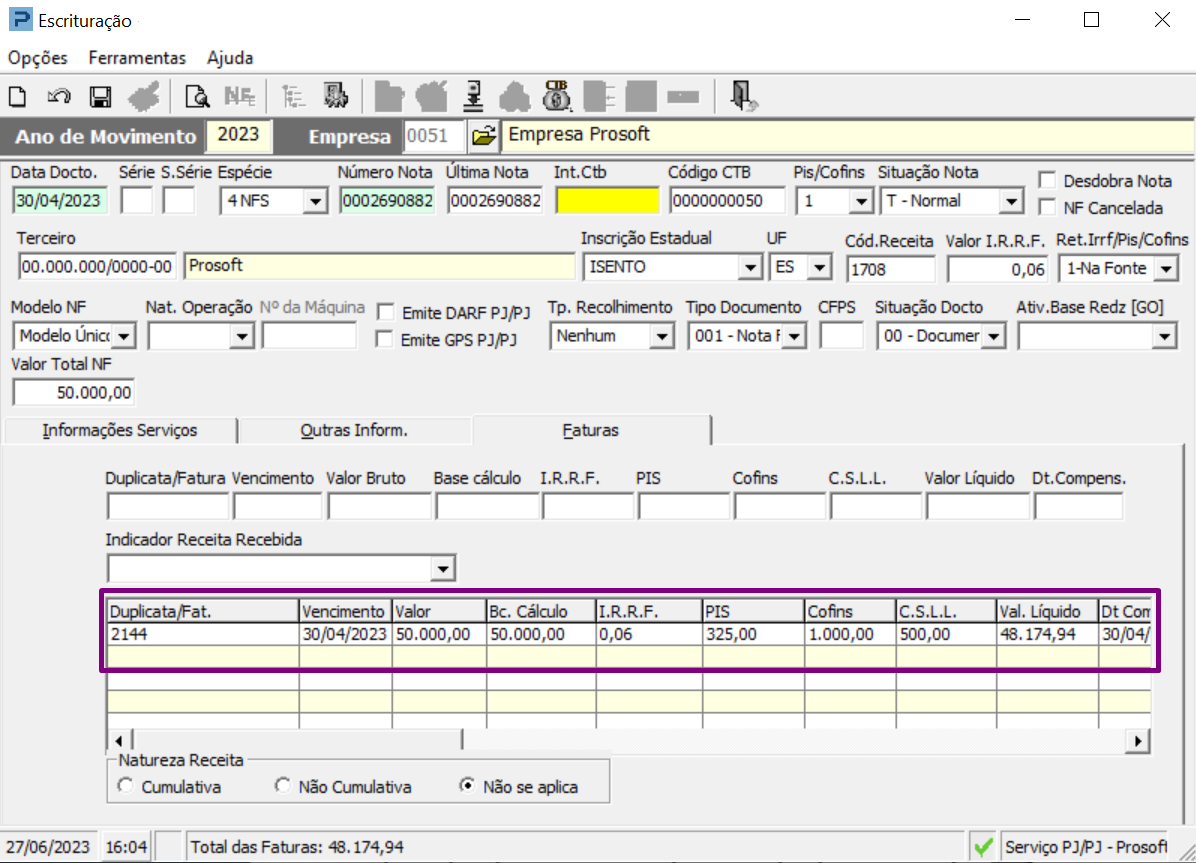This screenshot has height=863, width=1196.
Task: Switch to Informações Serviços tab
Action: pos(120,430)
